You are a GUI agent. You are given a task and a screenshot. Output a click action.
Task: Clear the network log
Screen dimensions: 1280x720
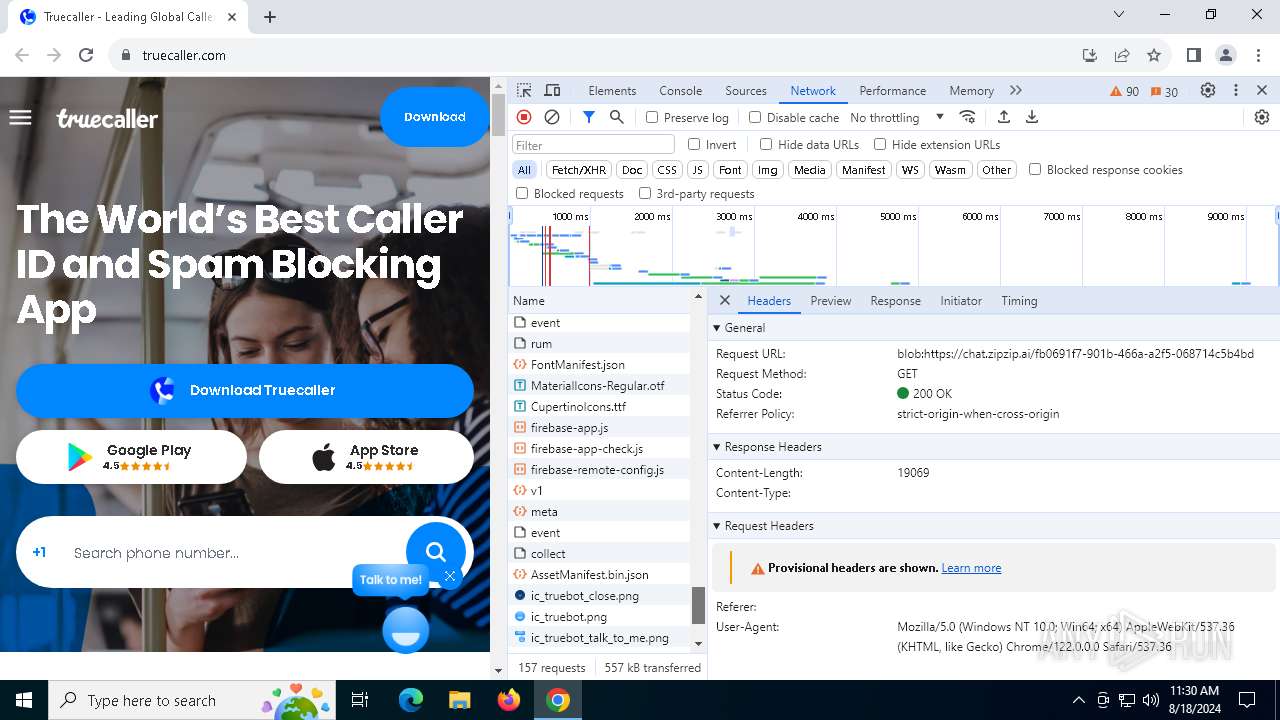coord(552,117)
